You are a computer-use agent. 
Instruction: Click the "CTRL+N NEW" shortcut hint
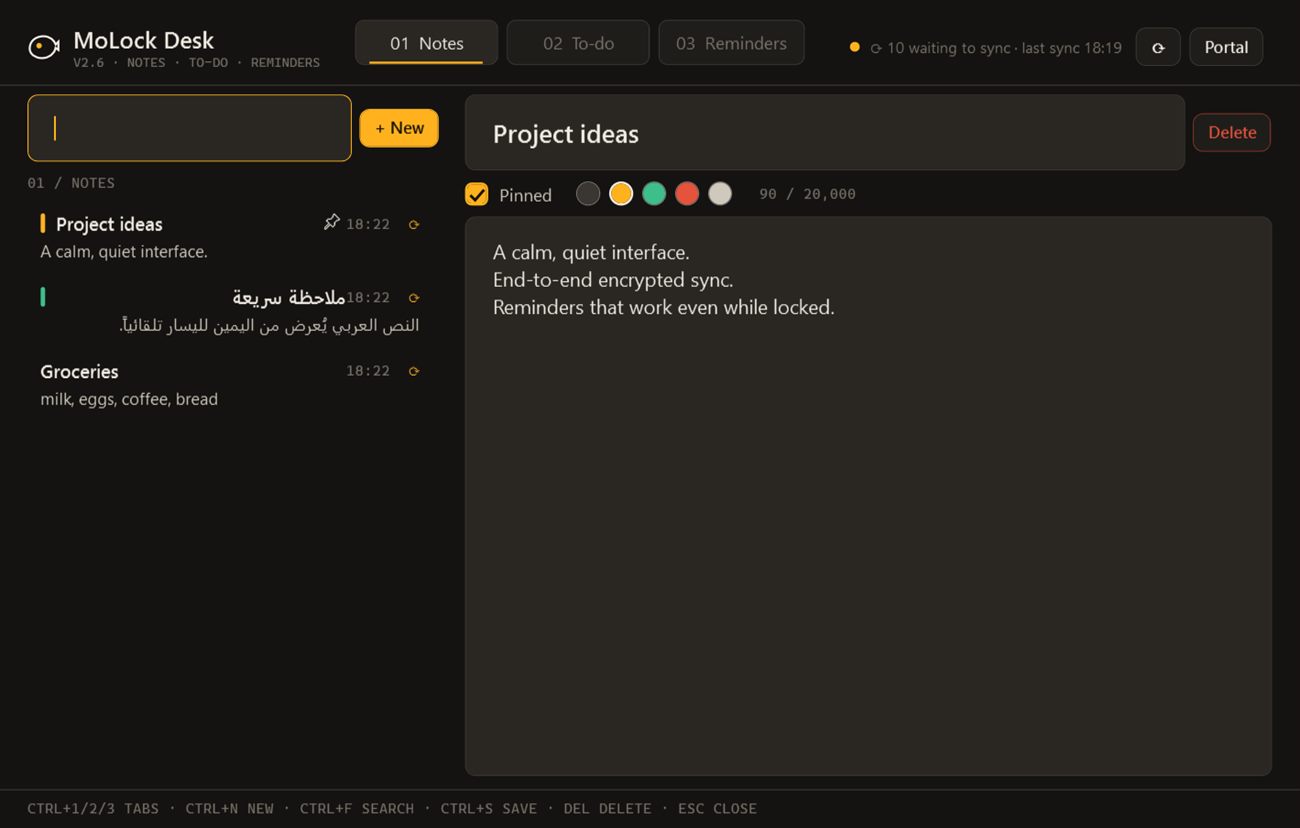[229, 808]
